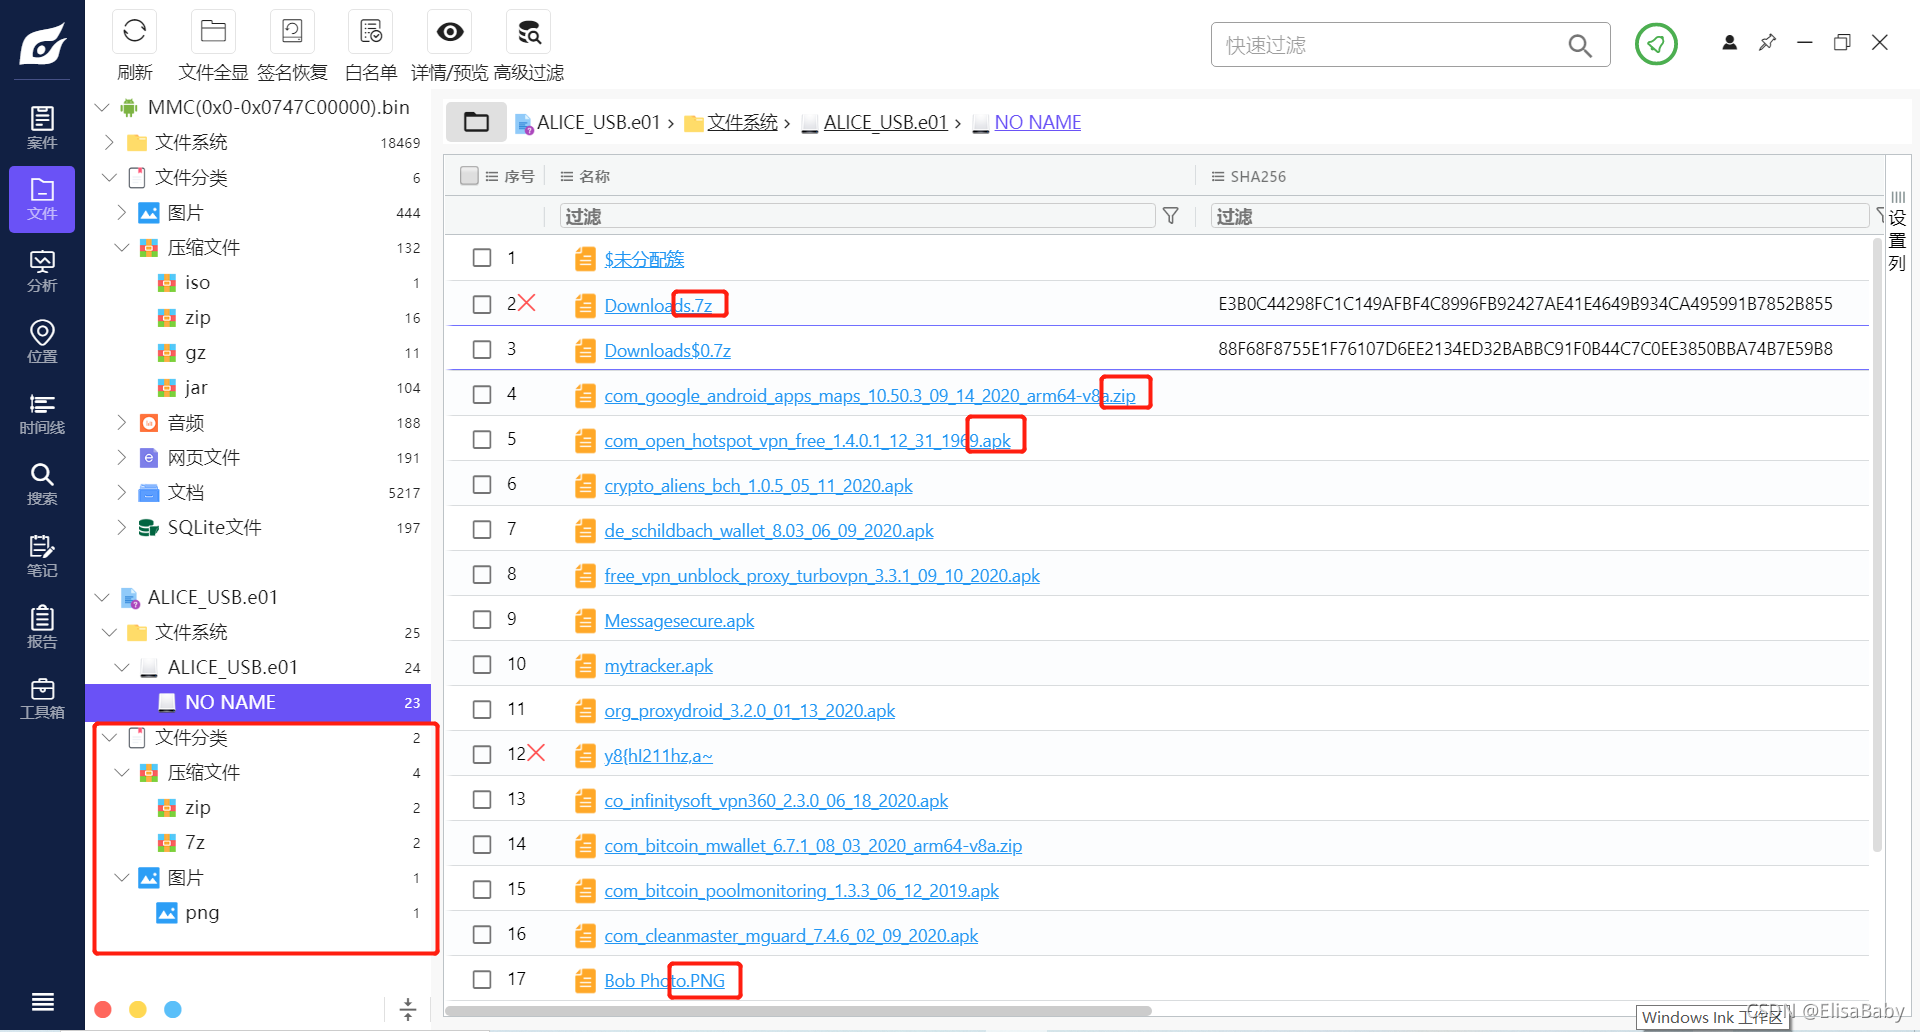Click the 名称 column filter field
Viewport: 1920px width, 1032px height.
pos(857,216)
